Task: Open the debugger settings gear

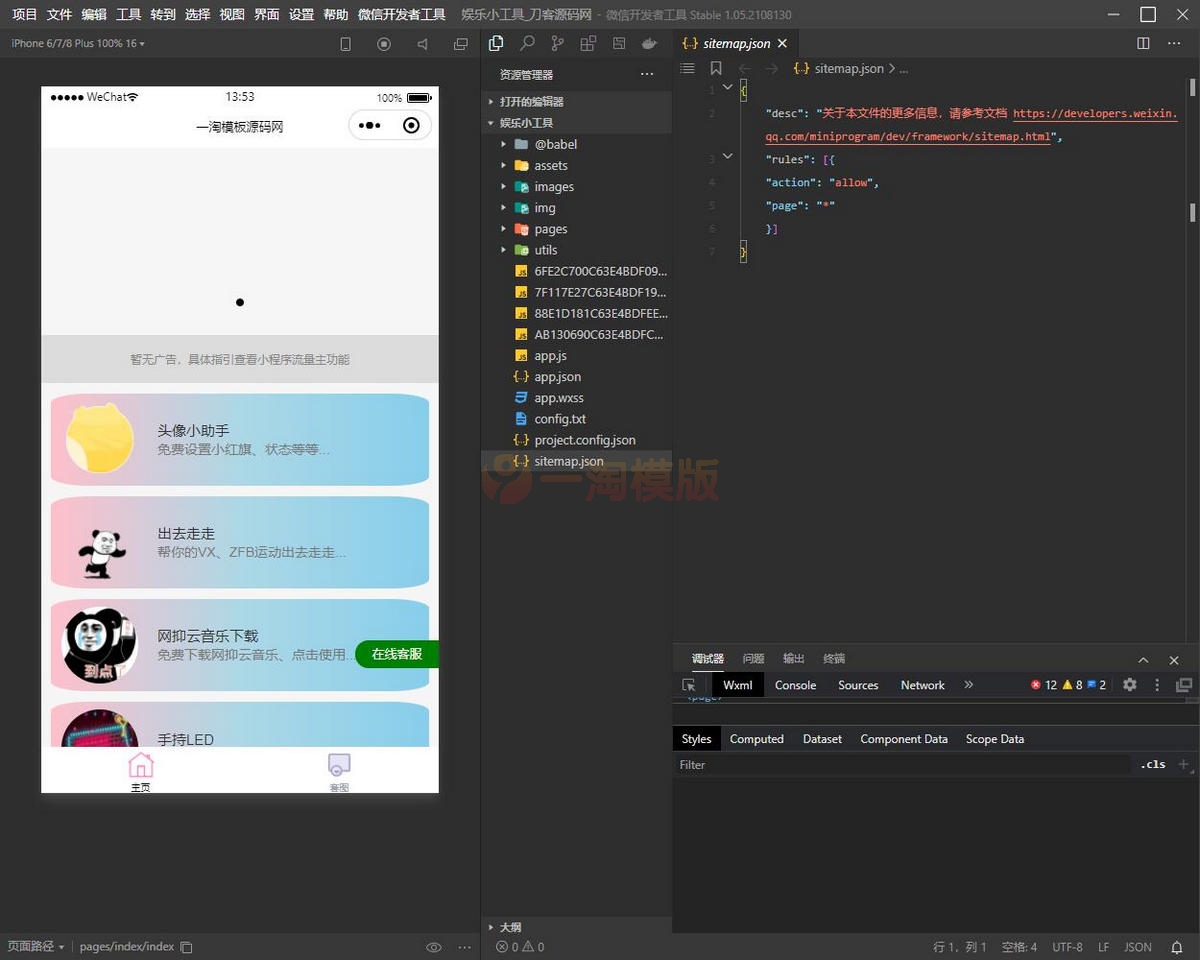Action: click(1130, 685)
